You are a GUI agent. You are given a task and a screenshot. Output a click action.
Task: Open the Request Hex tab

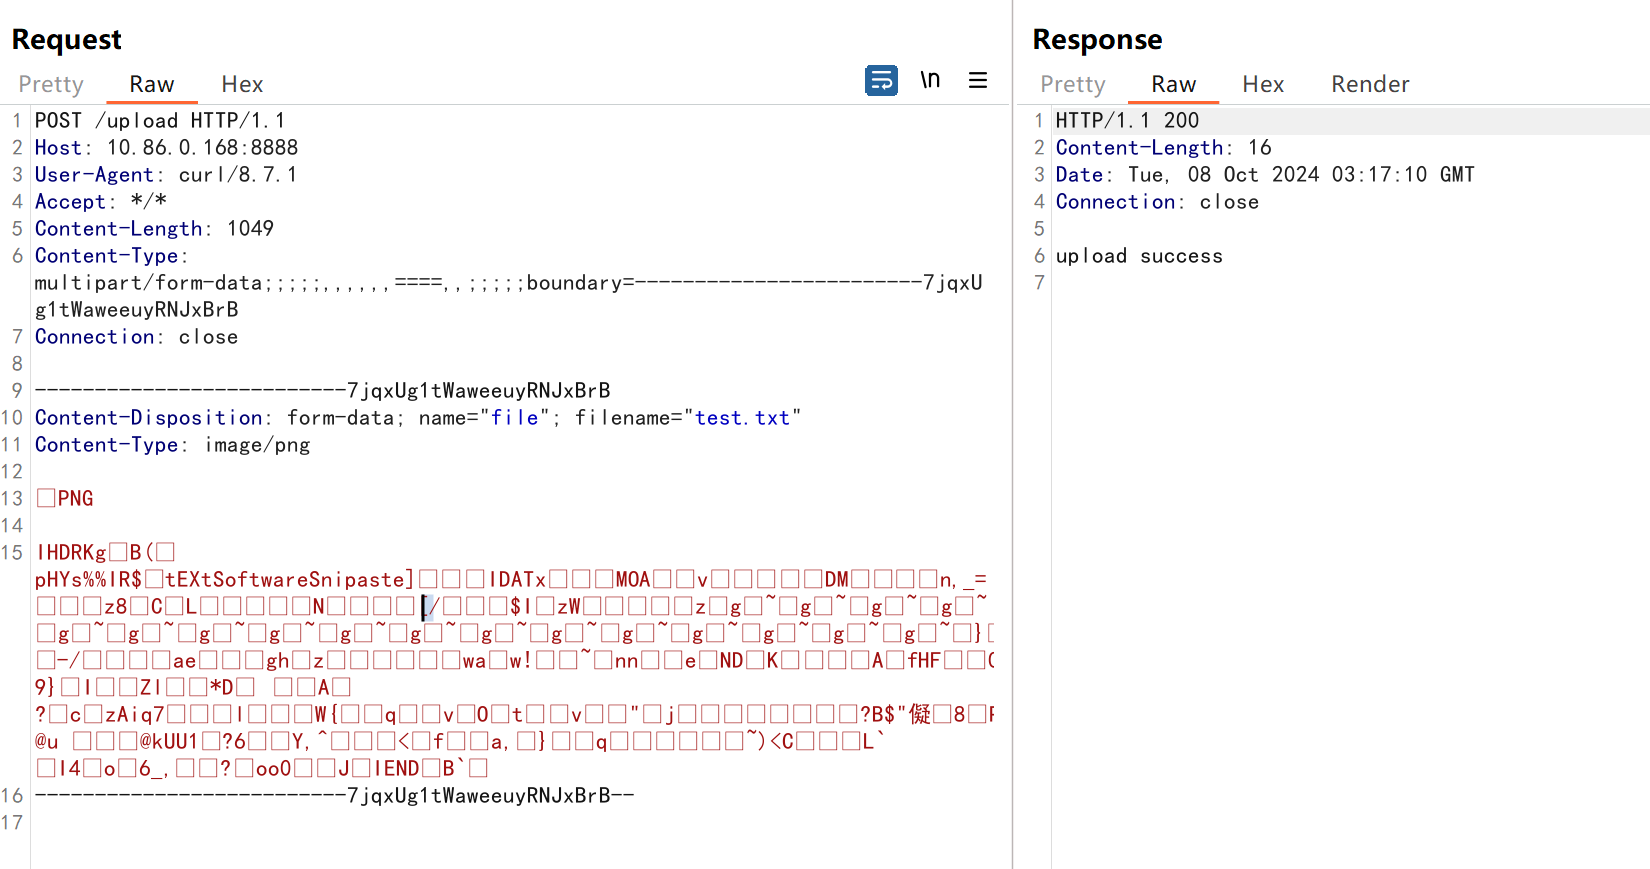coord(242,85)
